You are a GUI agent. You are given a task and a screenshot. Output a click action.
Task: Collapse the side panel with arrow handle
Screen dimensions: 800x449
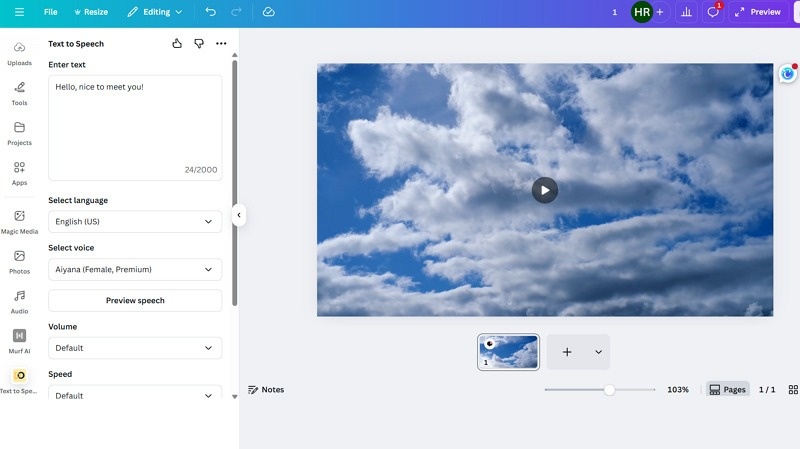point(239,215)
